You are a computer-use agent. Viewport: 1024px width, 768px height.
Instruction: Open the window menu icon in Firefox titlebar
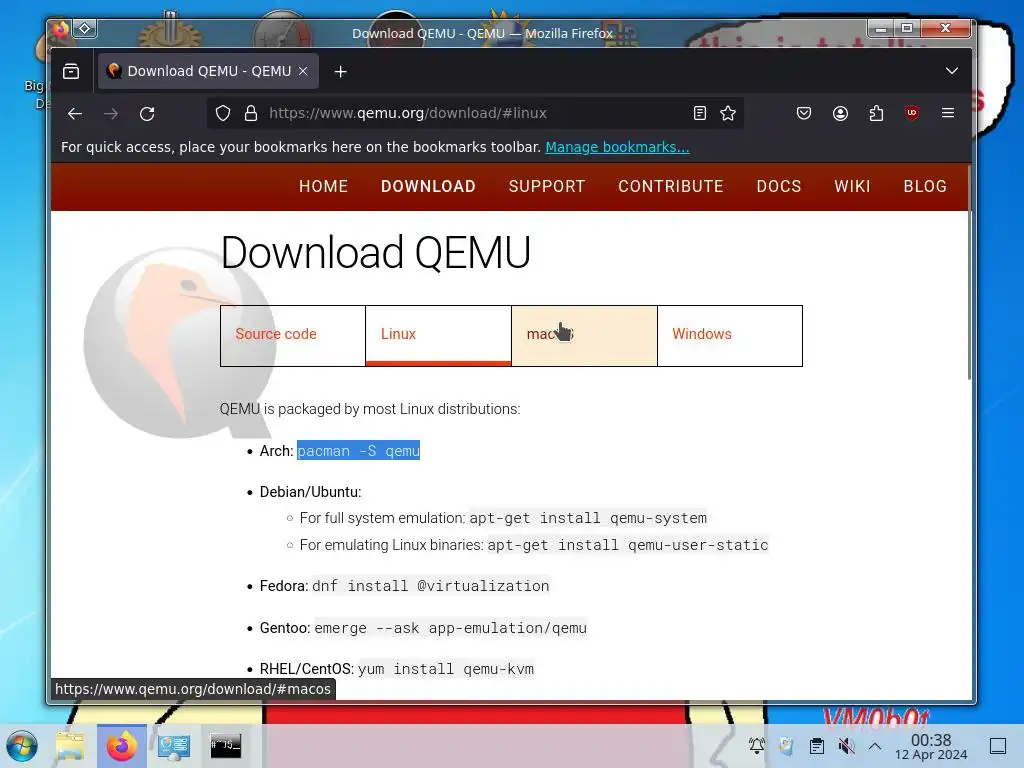[x=61, y=29]
